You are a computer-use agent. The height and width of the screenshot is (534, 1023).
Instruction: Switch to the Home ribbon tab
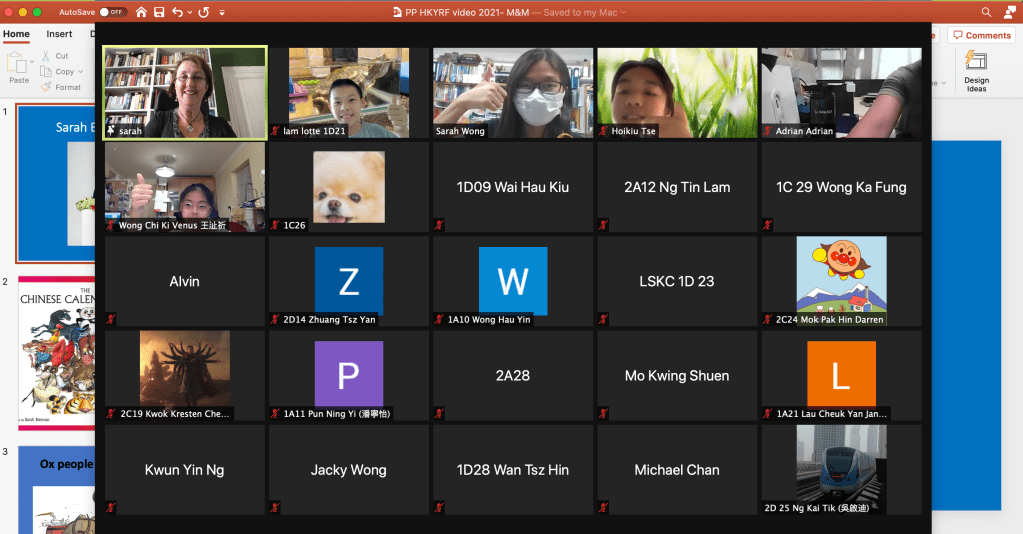pos(16,34)
